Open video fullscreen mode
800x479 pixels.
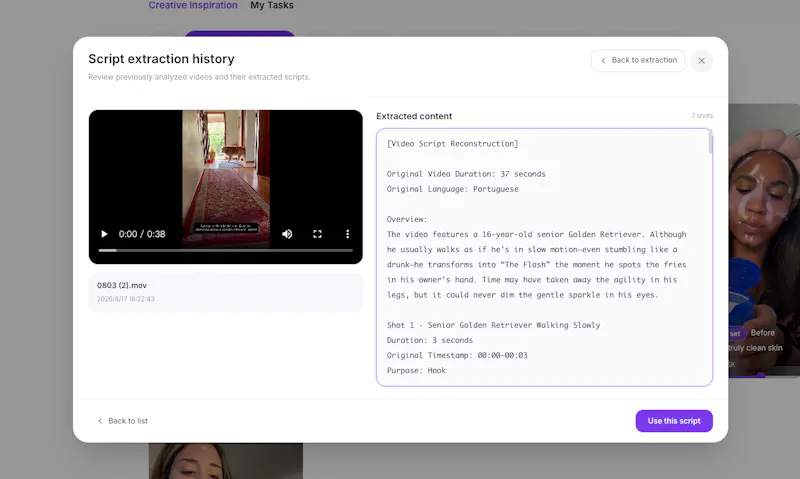317,234
